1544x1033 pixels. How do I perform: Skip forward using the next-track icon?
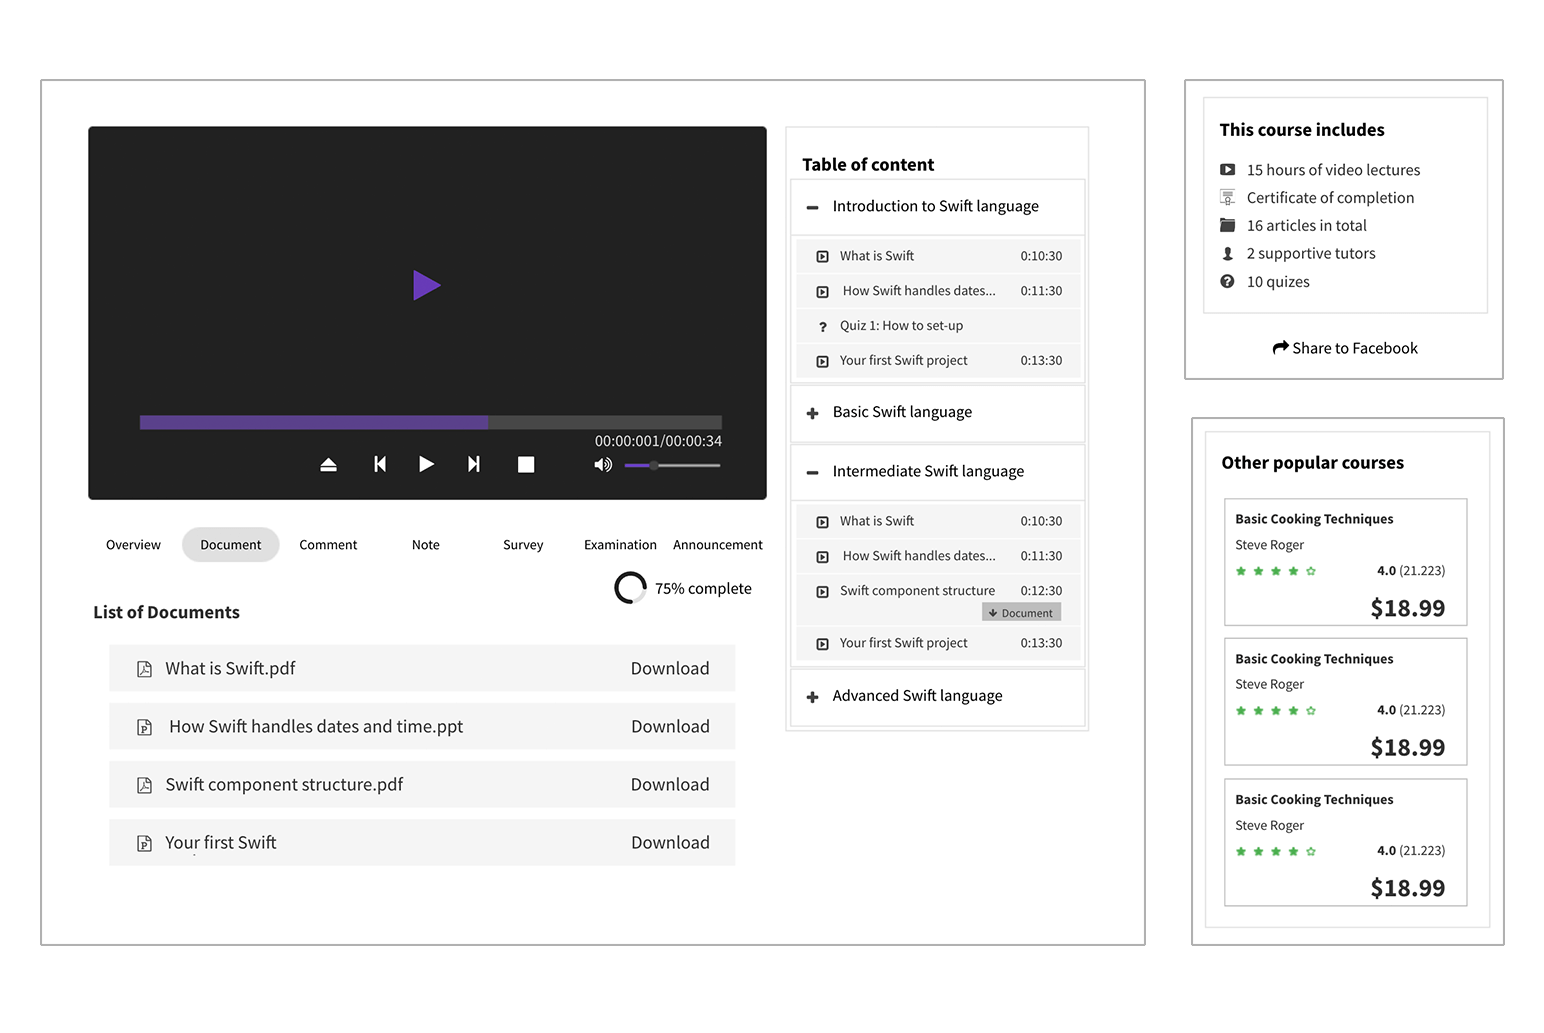(x=473, y=463)
